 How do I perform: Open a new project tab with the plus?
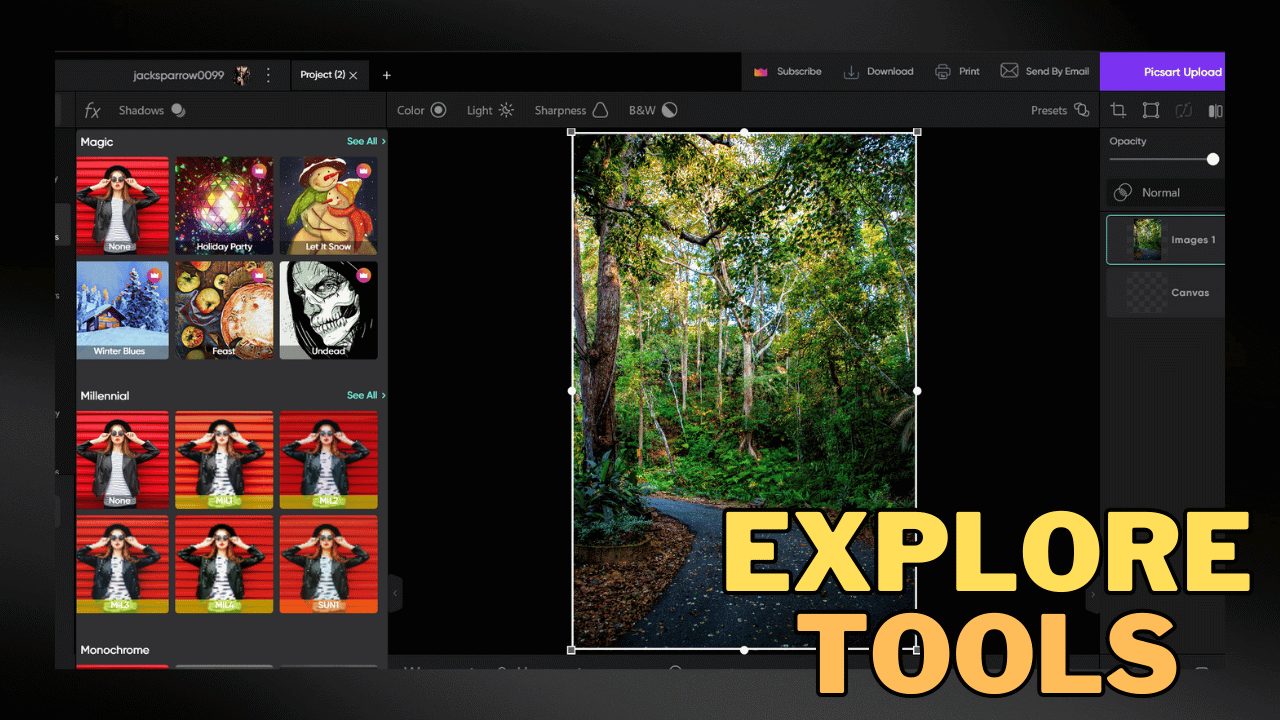(387, 75)
